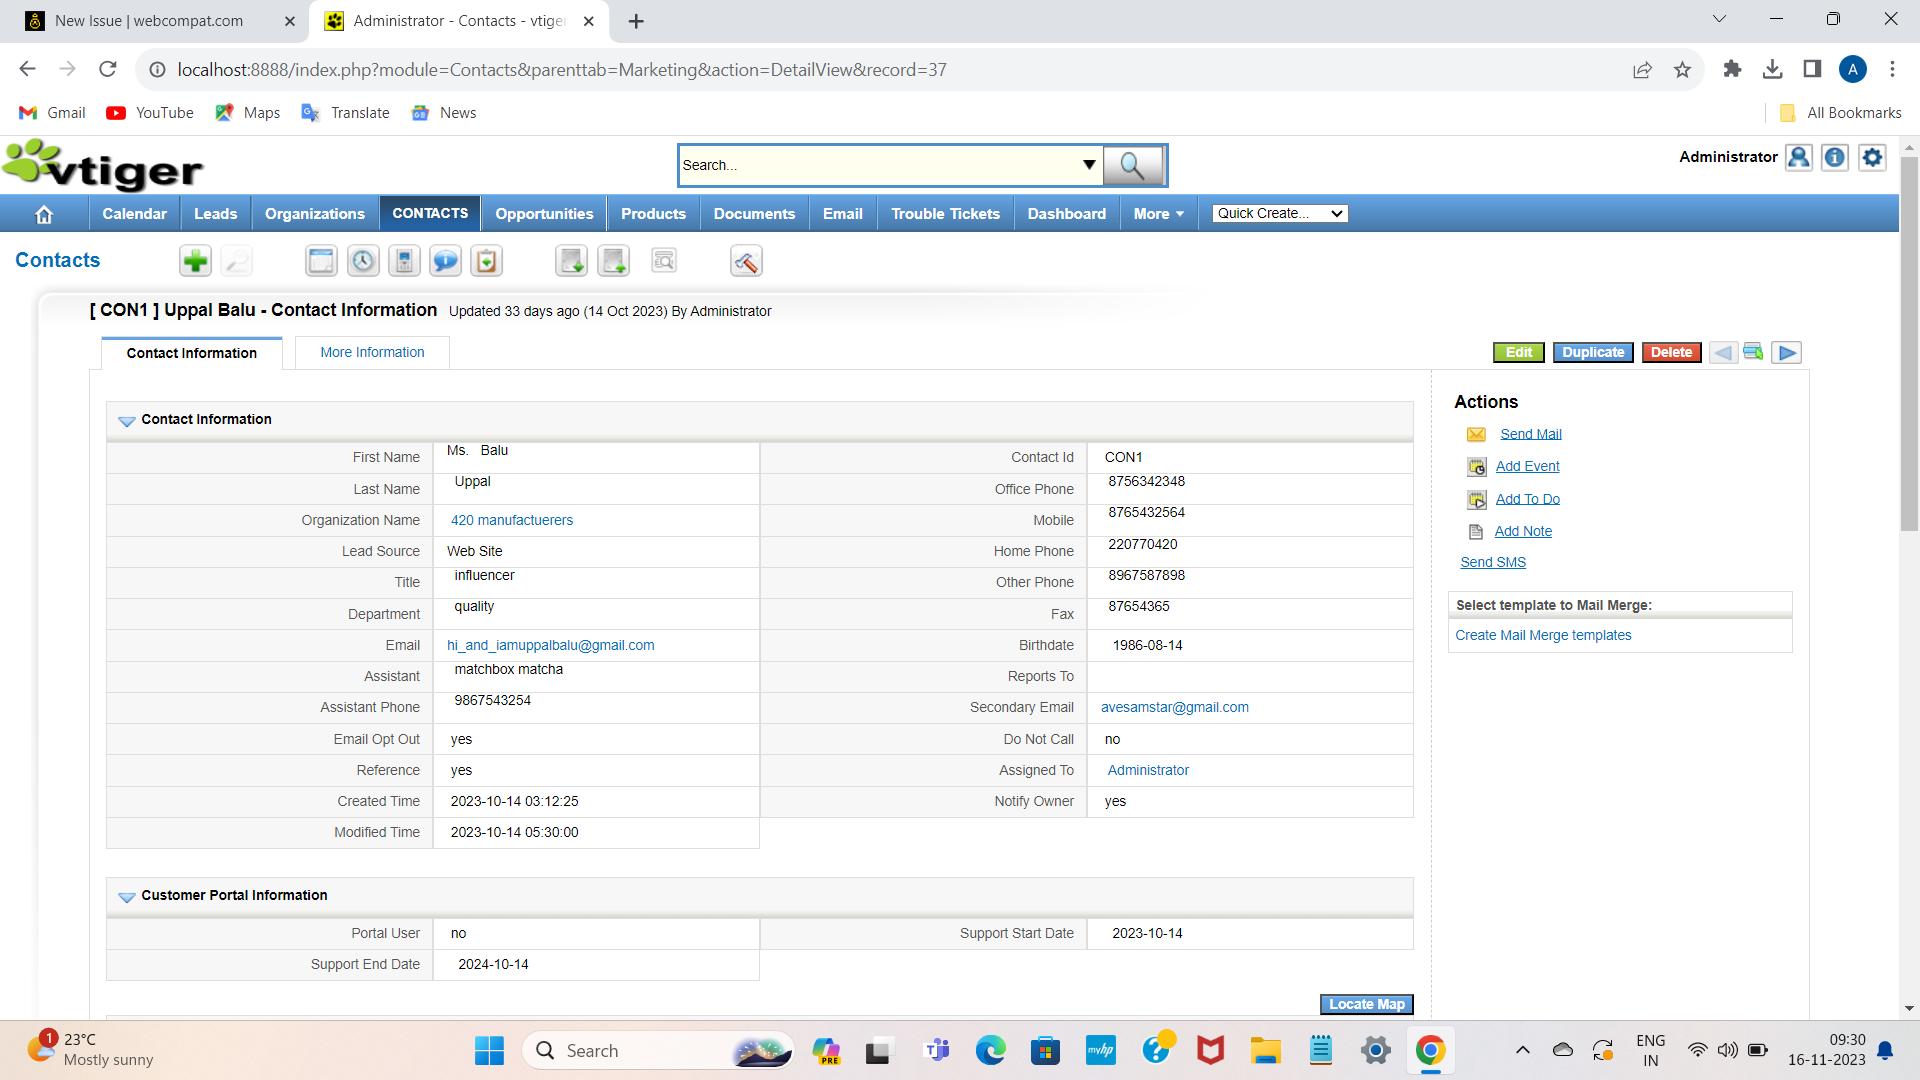Click the clock history toolbar icon
Viewport: 1920px width, 1080px height.
pos(362,261)
